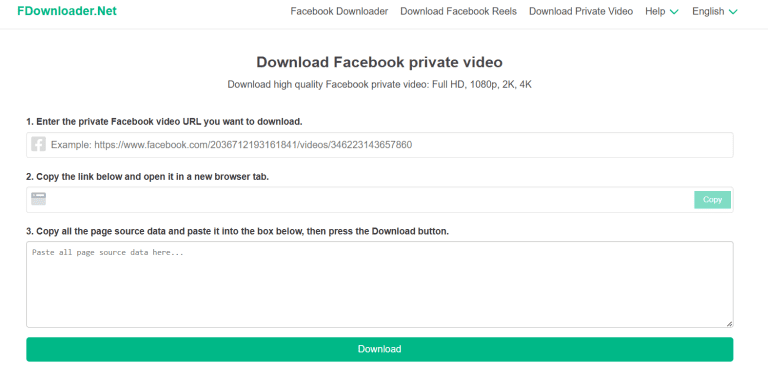Go to Download Facebook Reels
The height and width of the screenshot is (367, 768).
point(458,11)
